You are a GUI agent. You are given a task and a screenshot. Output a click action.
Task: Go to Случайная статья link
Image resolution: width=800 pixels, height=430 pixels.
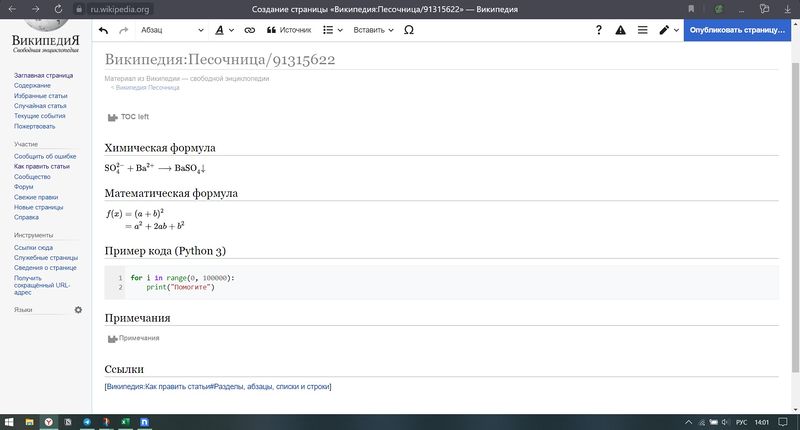coord(40,105)
